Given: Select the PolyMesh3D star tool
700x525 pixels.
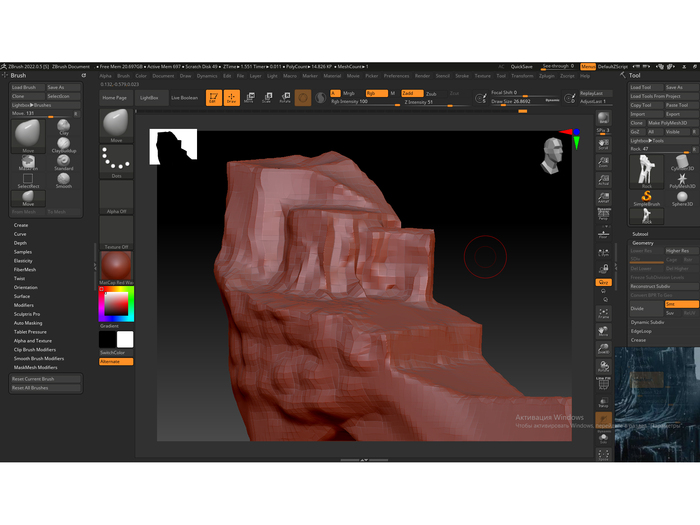Looking at the screenshot, I should [x=681, y=180].
